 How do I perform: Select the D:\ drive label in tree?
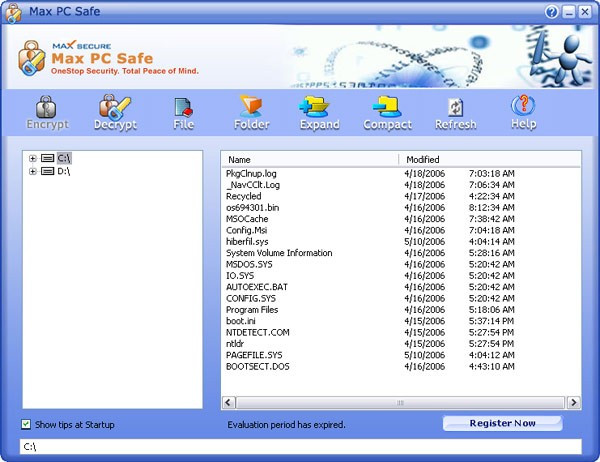click(64, 171)
